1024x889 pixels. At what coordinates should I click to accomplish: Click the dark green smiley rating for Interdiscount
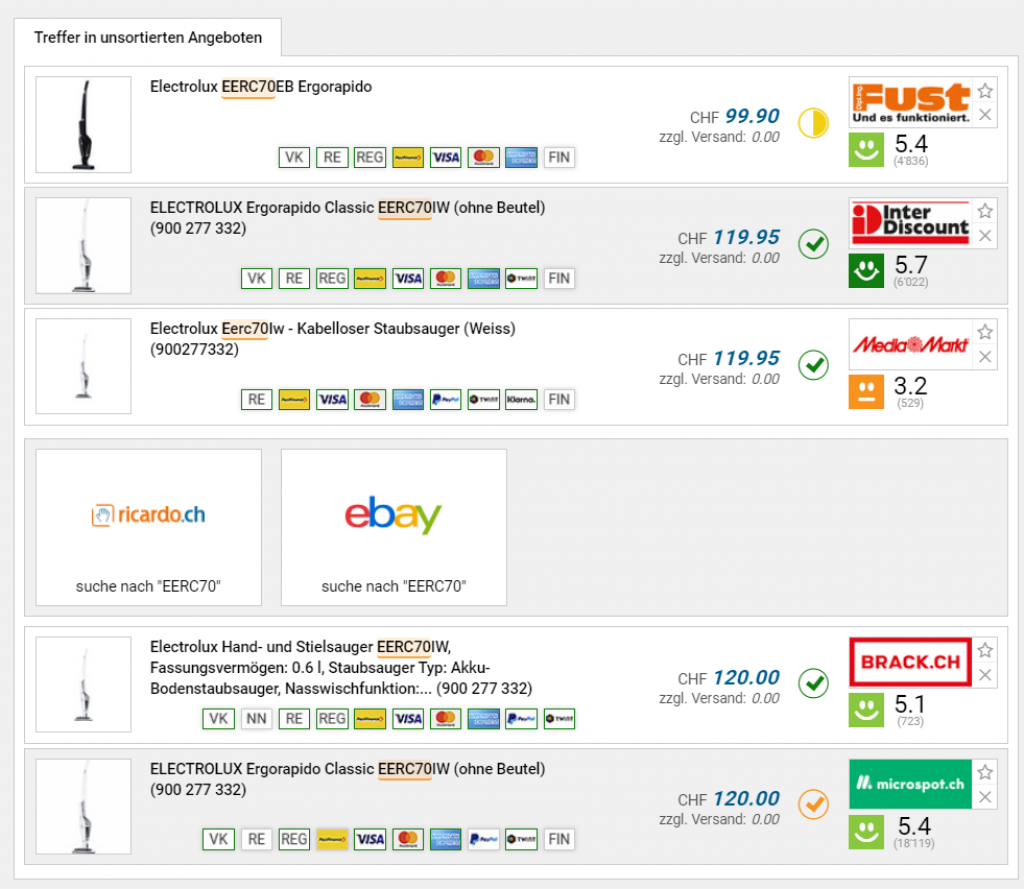867,270
